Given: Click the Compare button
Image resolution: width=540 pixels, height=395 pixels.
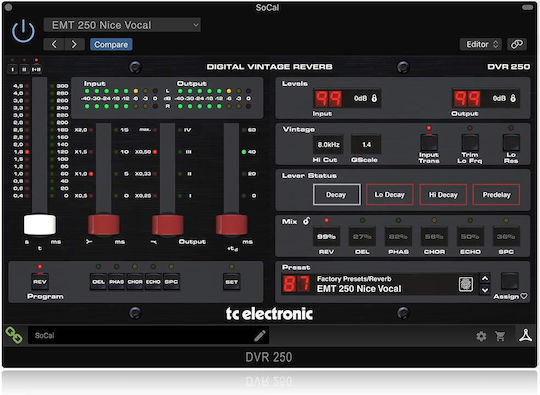Looking at the screenshot, I should (x=111, y=44).
